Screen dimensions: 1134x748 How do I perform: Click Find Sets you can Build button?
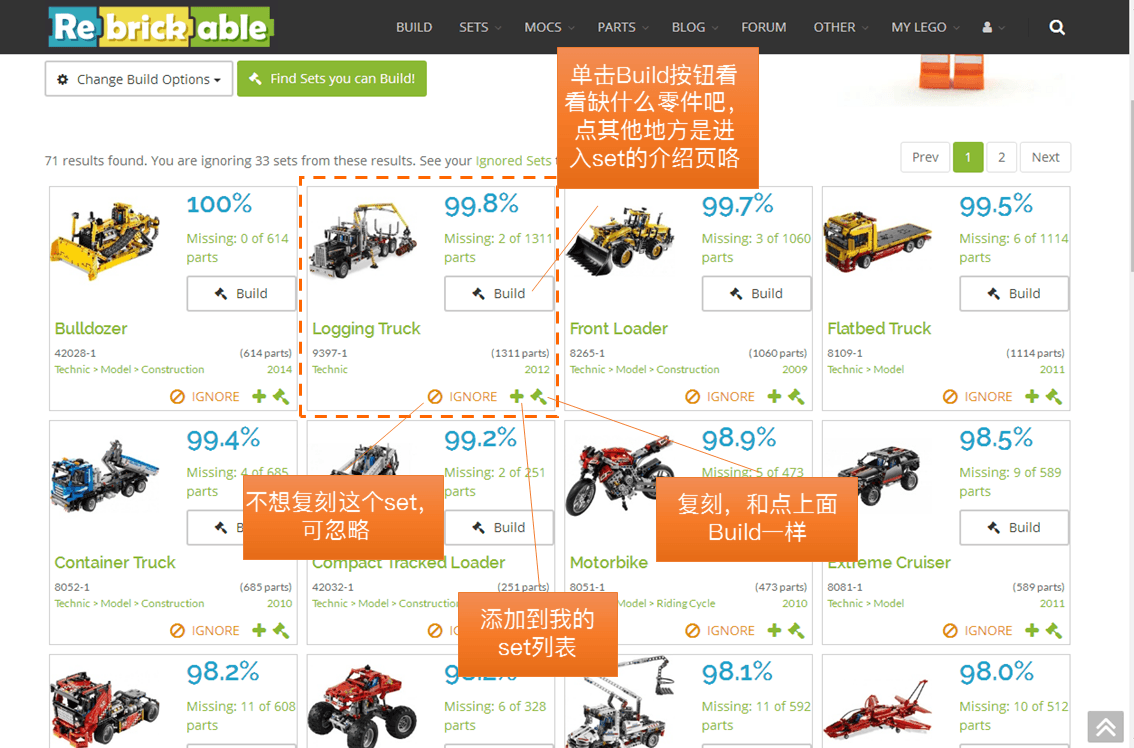332,78
